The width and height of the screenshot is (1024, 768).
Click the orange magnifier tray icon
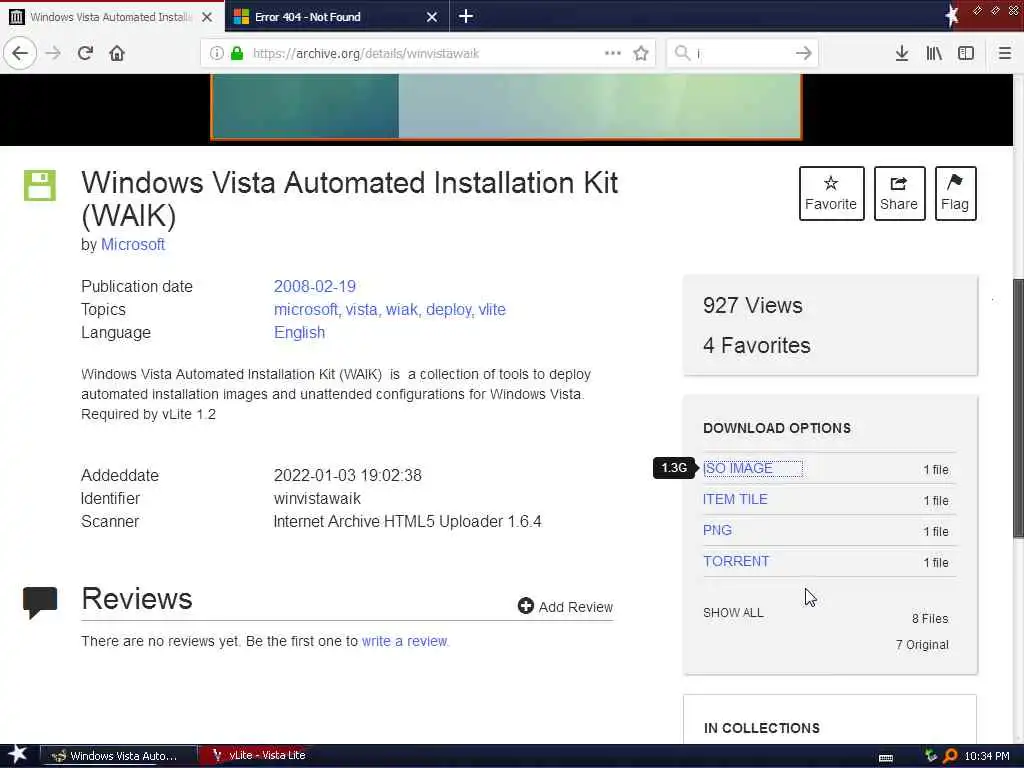(950, 756)
